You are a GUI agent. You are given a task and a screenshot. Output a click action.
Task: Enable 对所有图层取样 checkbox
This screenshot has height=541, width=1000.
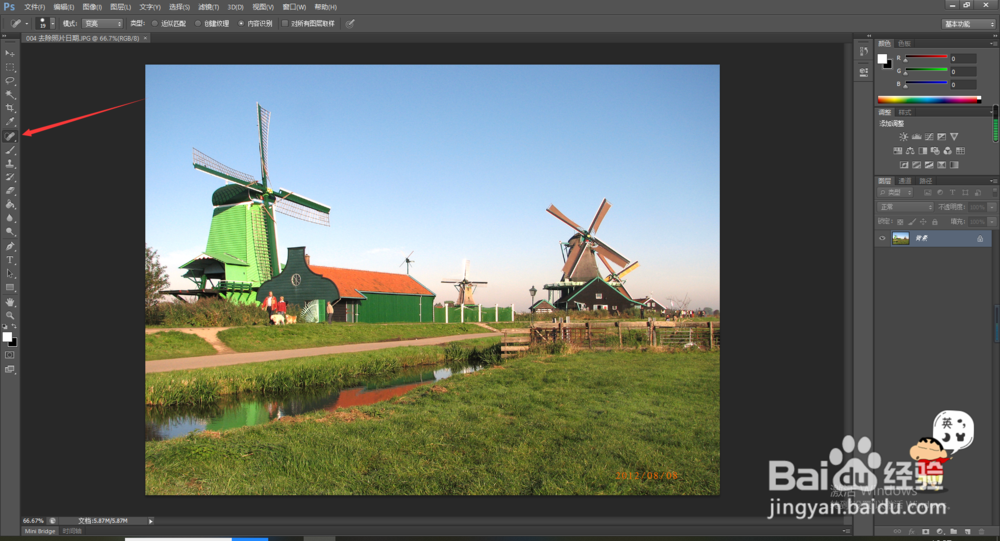pos(285,24)
